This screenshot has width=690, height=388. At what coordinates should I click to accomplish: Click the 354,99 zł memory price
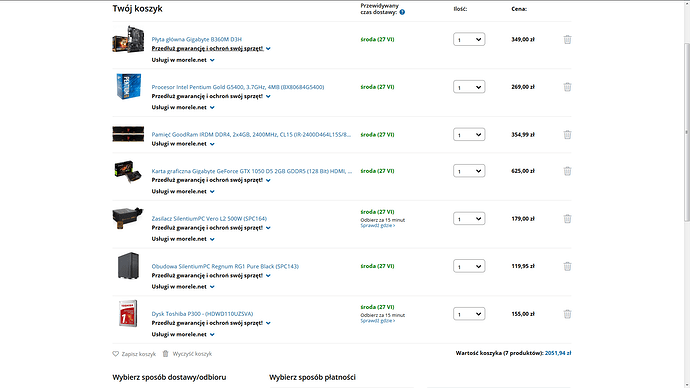pyautogui.click(x=523, y=135)
